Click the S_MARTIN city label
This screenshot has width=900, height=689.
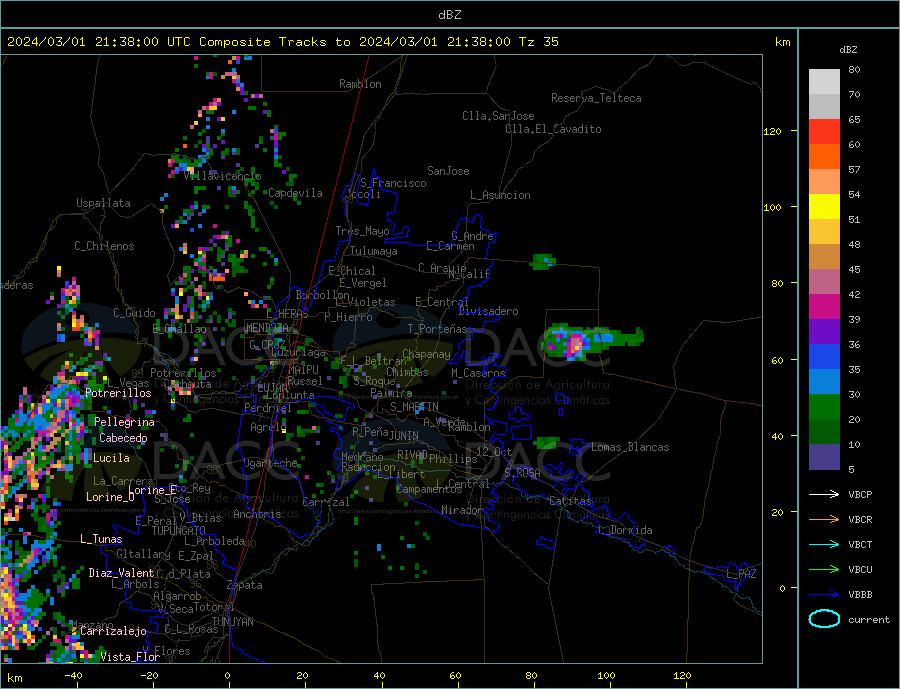coord(414,407)
